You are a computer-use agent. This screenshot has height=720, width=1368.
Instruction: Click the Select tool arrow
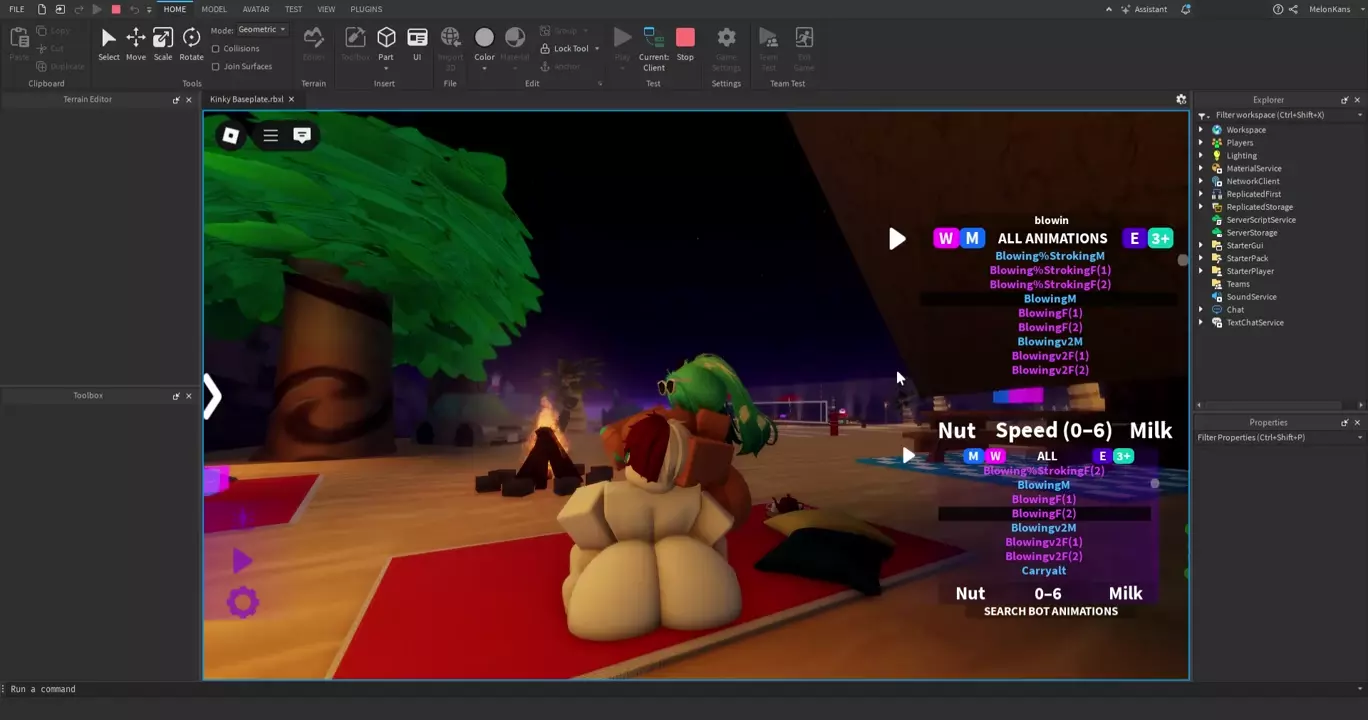coord(108,44)
